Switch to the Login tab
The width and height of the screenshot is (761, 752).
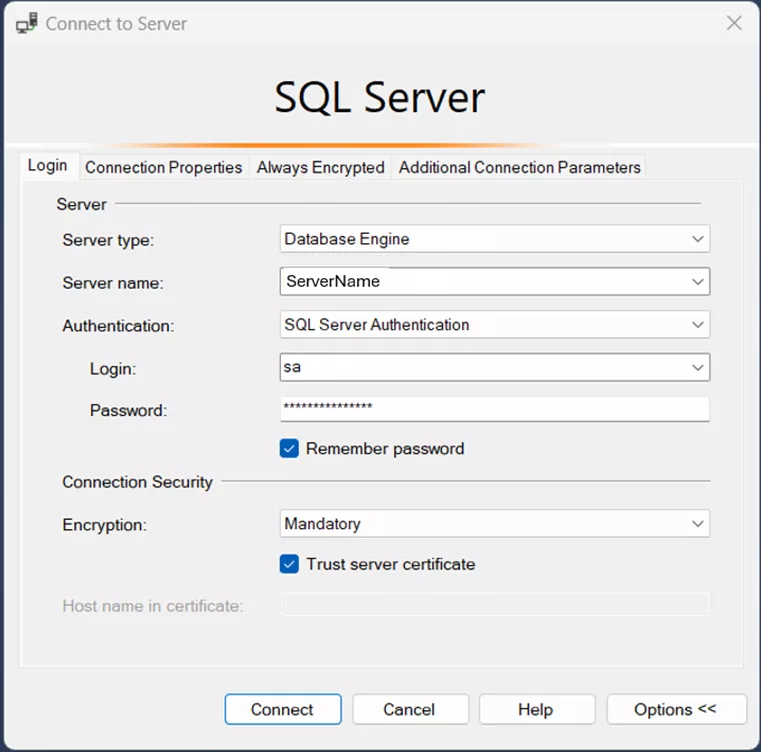tap(47, 166)
